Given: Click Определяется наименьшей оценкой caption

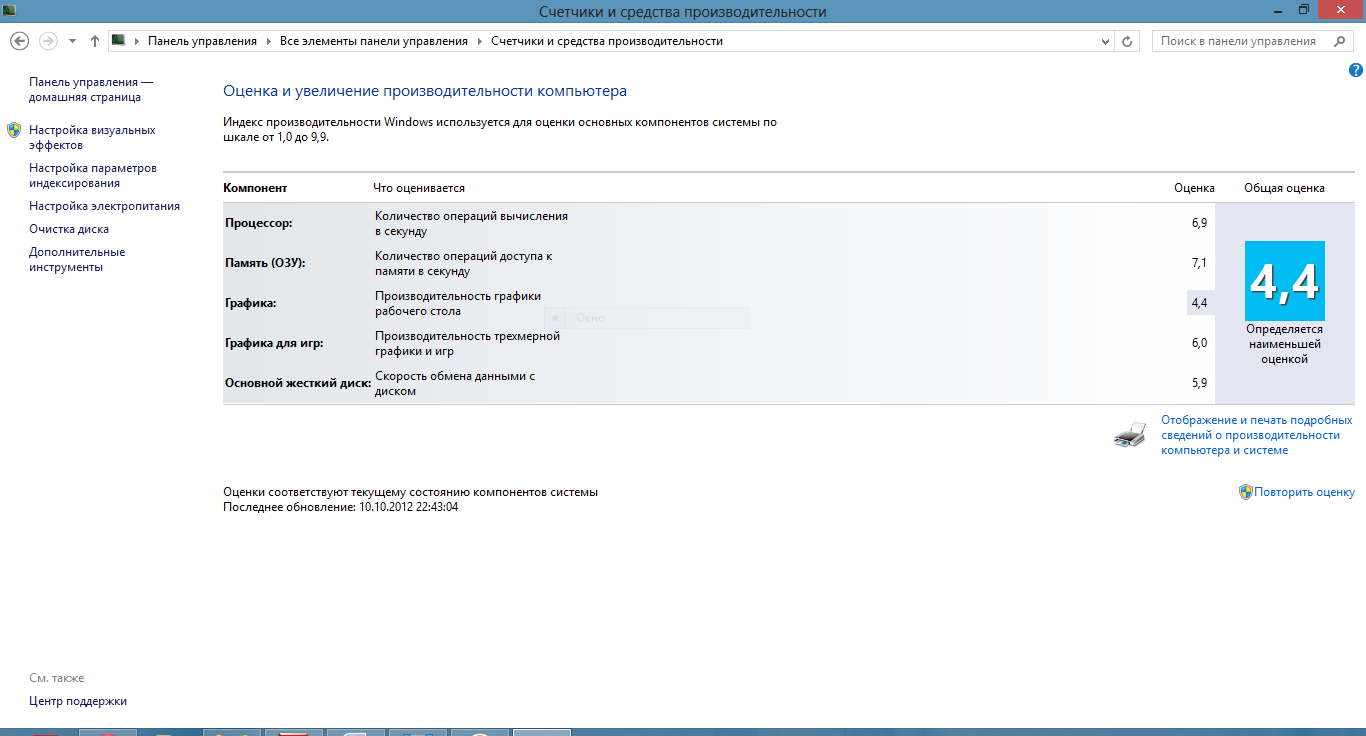Looking at the screenshot, I should coord(1284,344).
